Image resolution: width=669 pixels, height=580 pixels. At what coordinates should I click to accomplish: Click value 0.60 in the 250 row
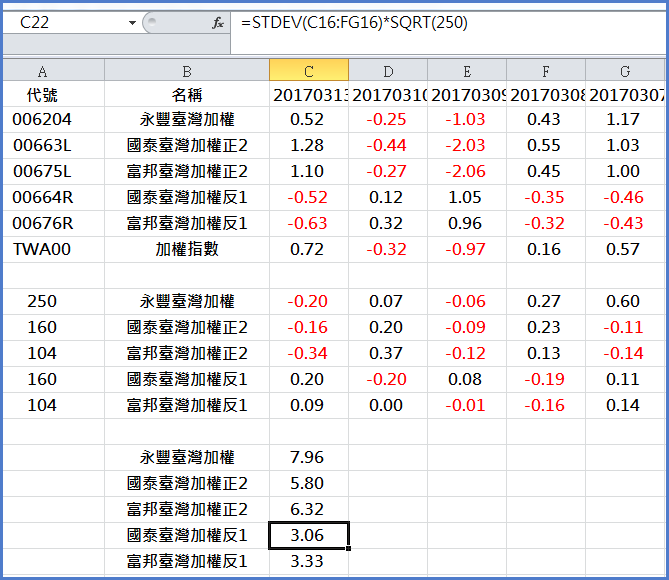tap(625, 302)
